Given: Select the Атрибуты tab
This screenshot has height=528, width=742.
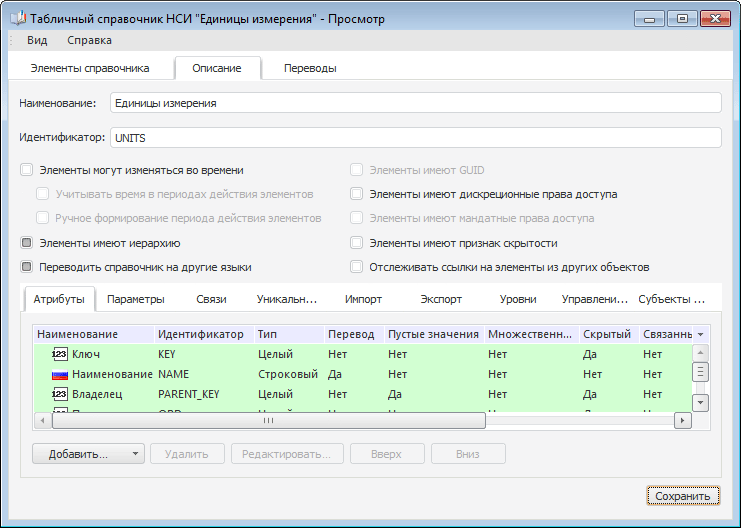Looking at the screenshot, I should click(59, 299).
